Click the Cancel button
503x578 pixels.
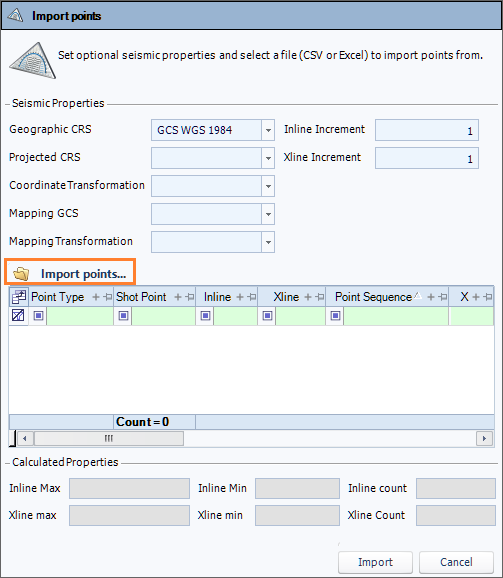[456, 562]
